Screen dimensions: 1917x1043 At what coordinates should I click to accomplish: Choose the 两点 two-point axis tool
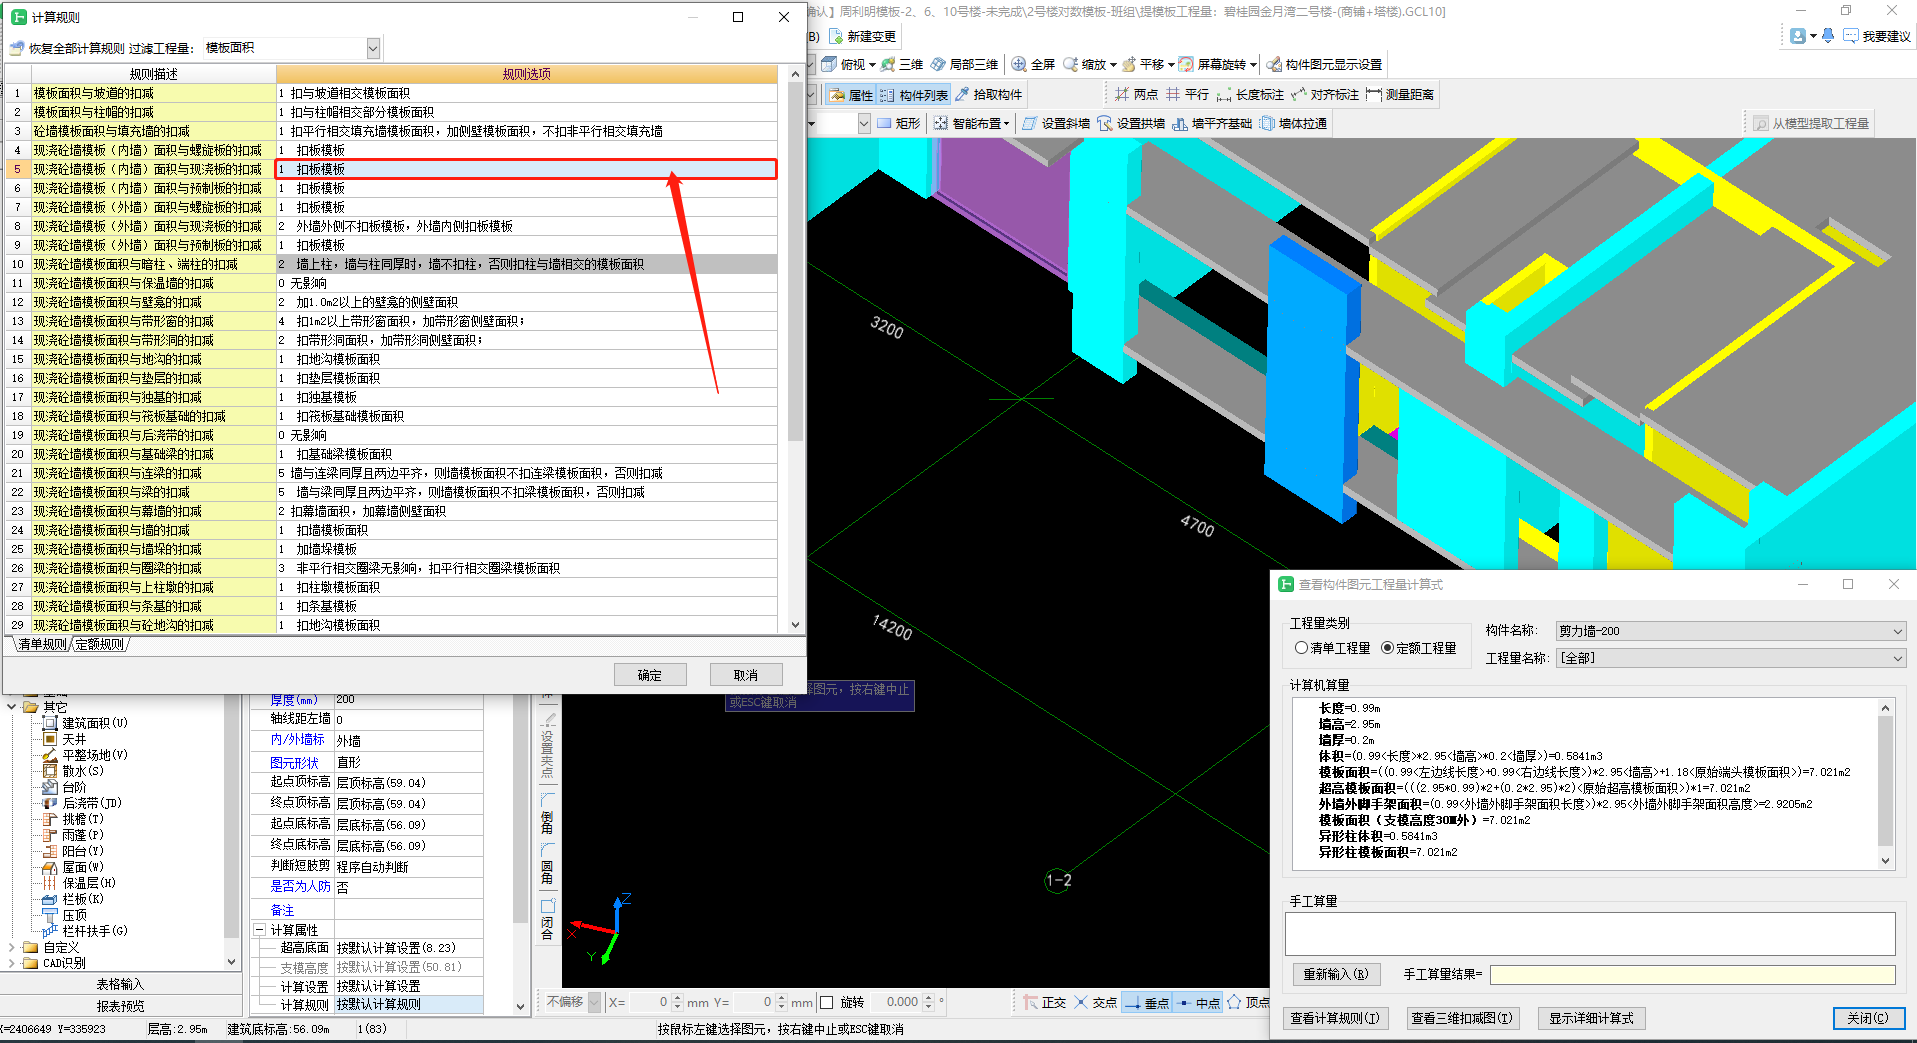(1136, 94)
